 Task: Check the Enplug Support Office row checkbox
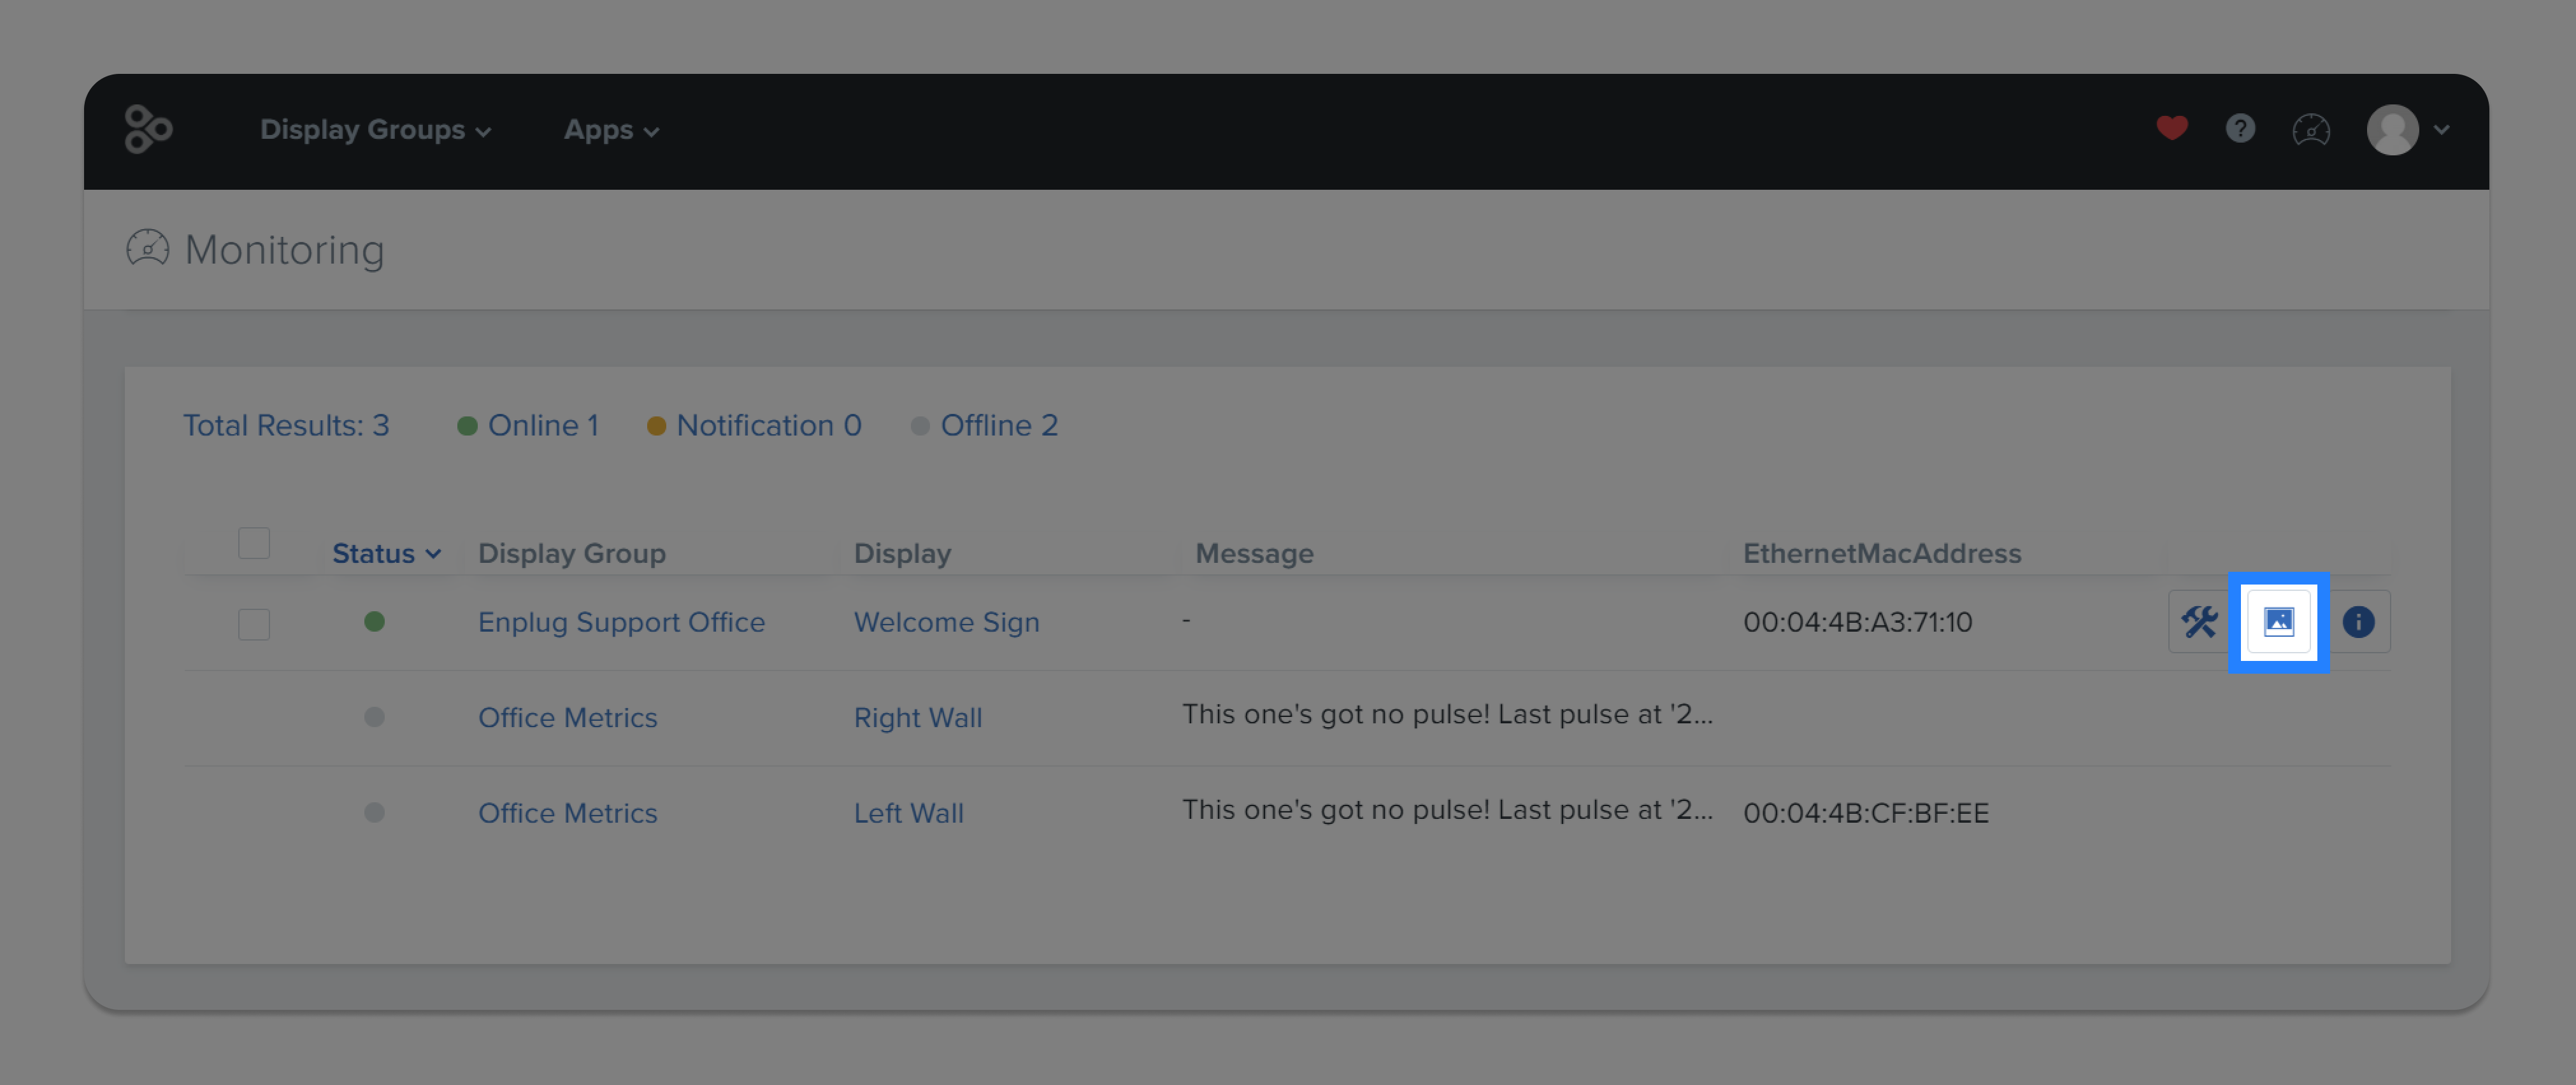point(254,624)
